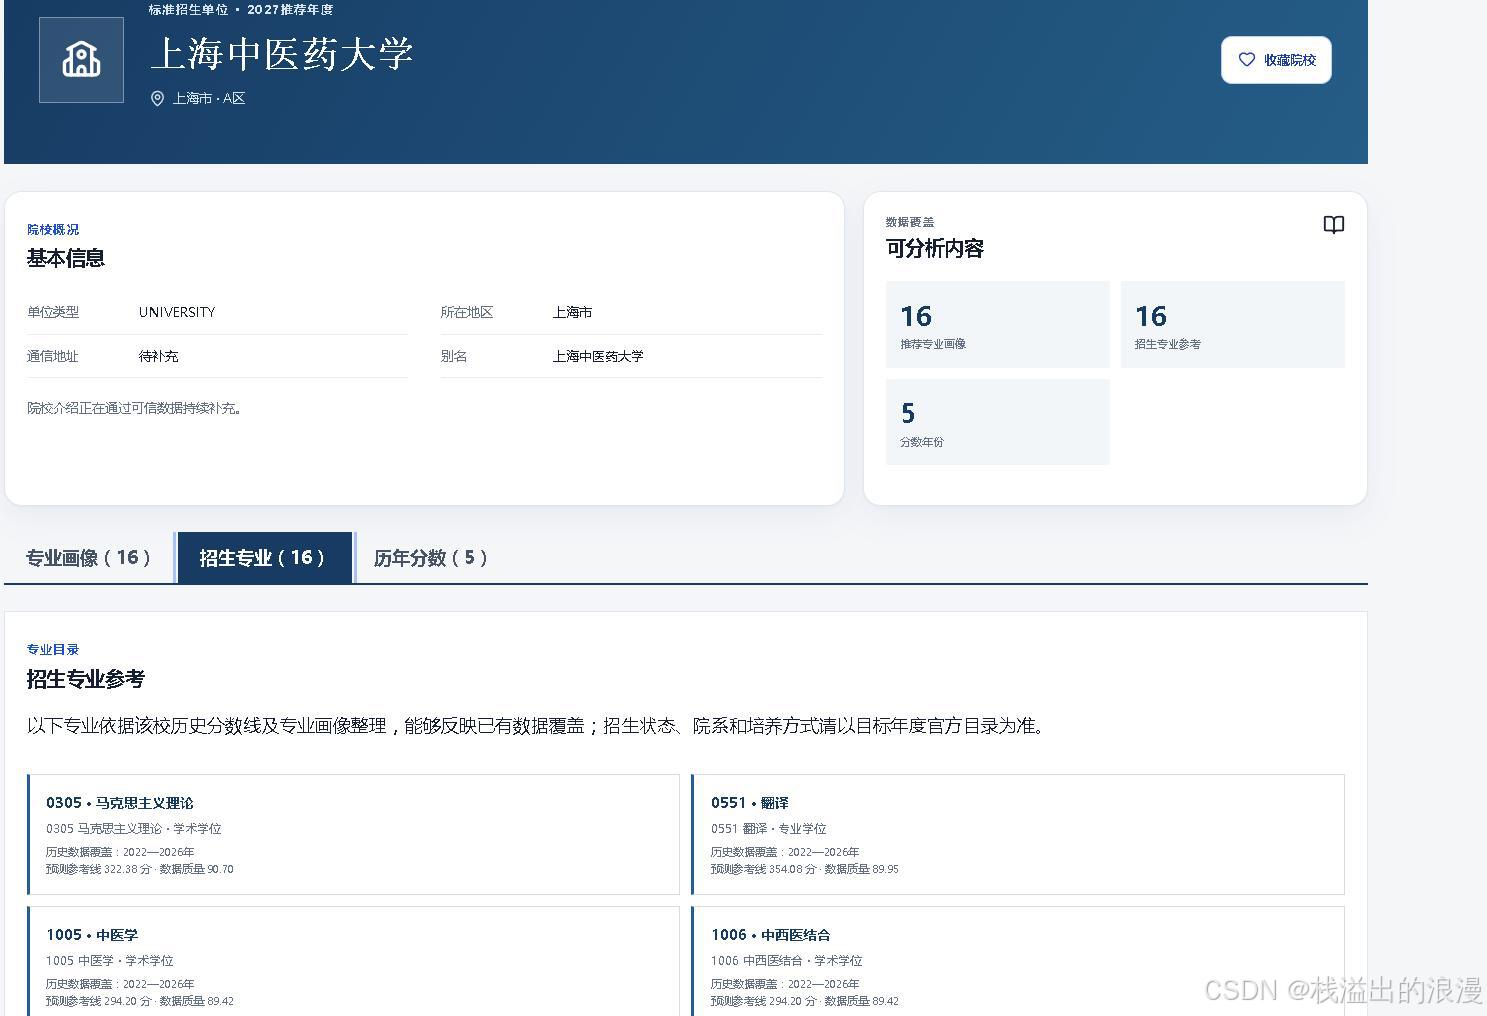Click the 待补充 value for 通信地址

pos(159,356)
